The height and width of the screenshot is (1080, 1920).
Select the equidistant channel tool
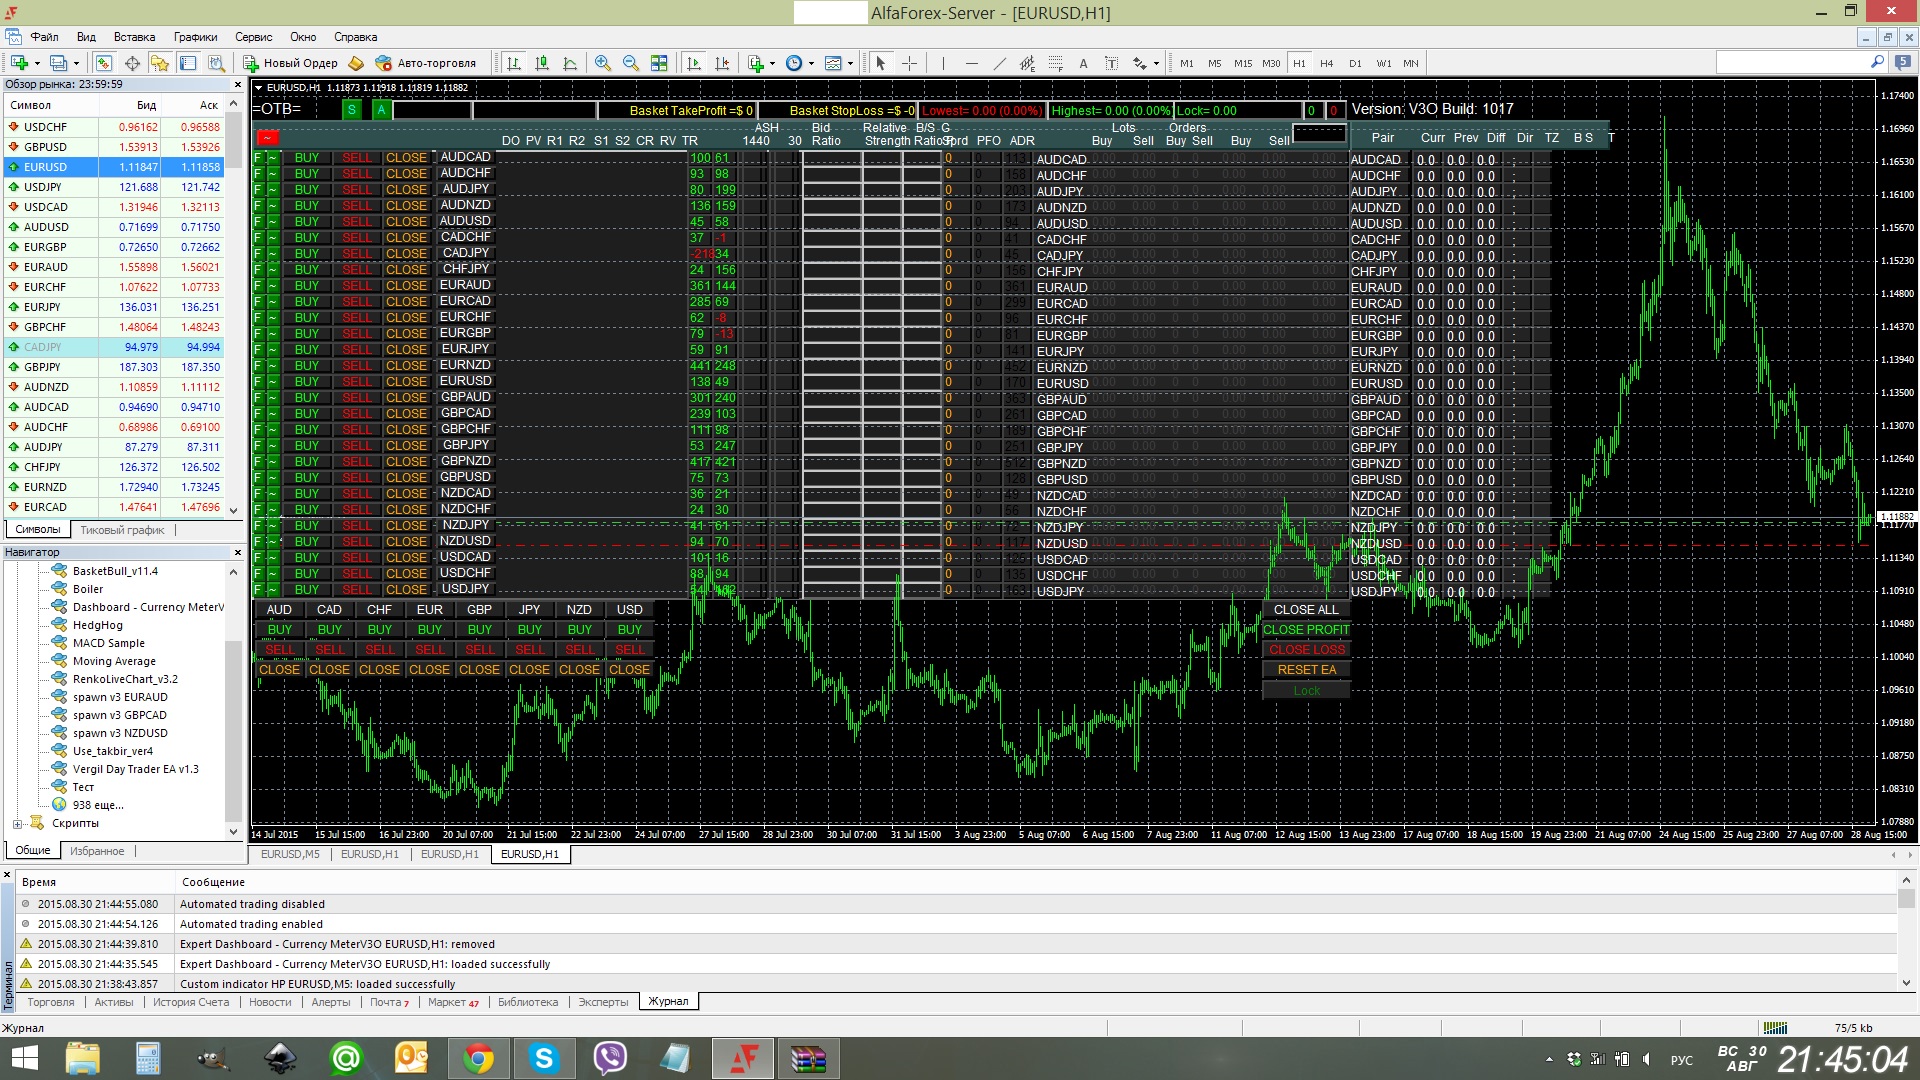(1027, 63)
